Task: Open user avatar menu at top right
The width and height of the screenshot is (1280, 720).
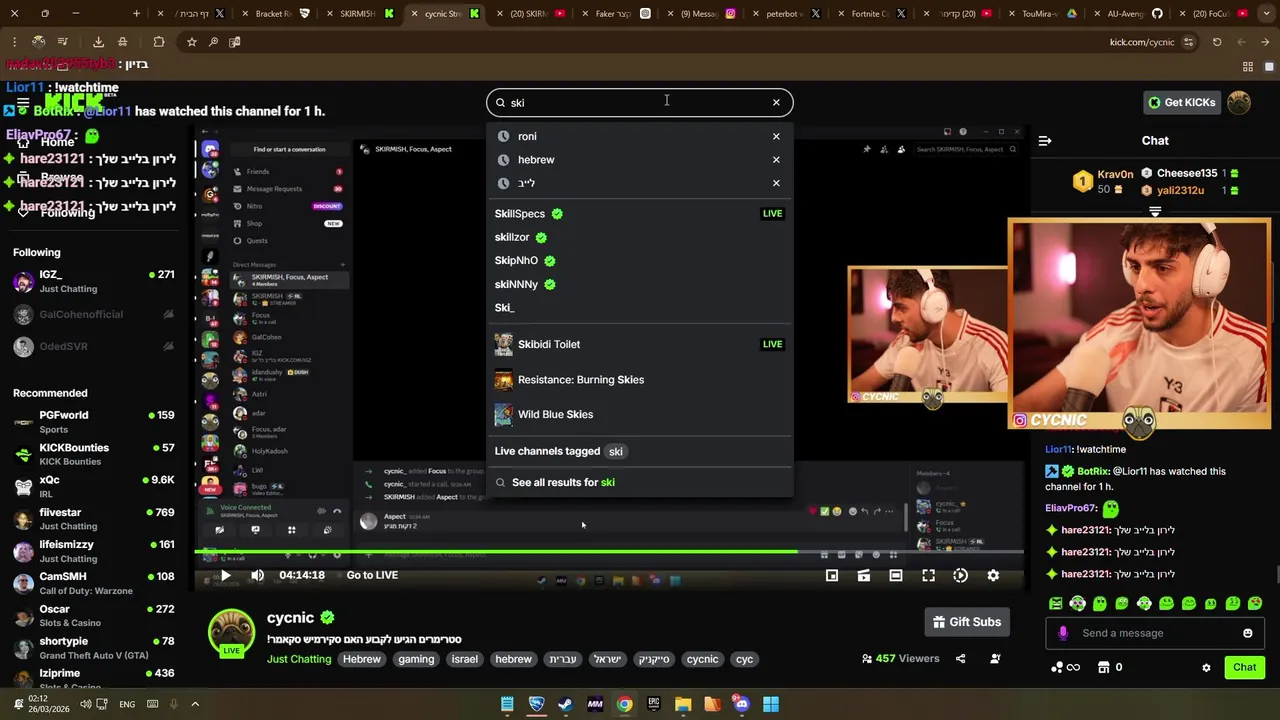Action: click(x=1239, y=102)
